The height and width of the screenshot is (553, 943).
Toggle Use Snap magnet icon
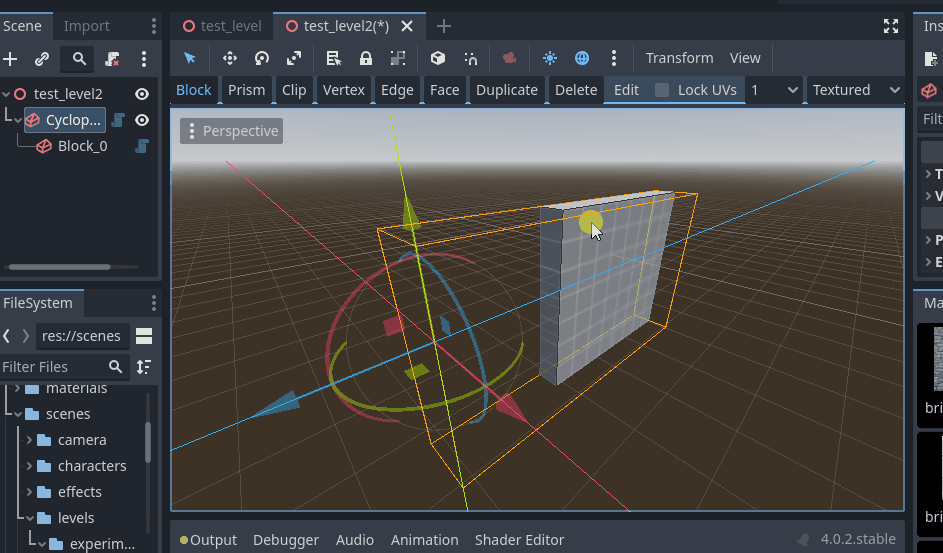tap(470, 58)
